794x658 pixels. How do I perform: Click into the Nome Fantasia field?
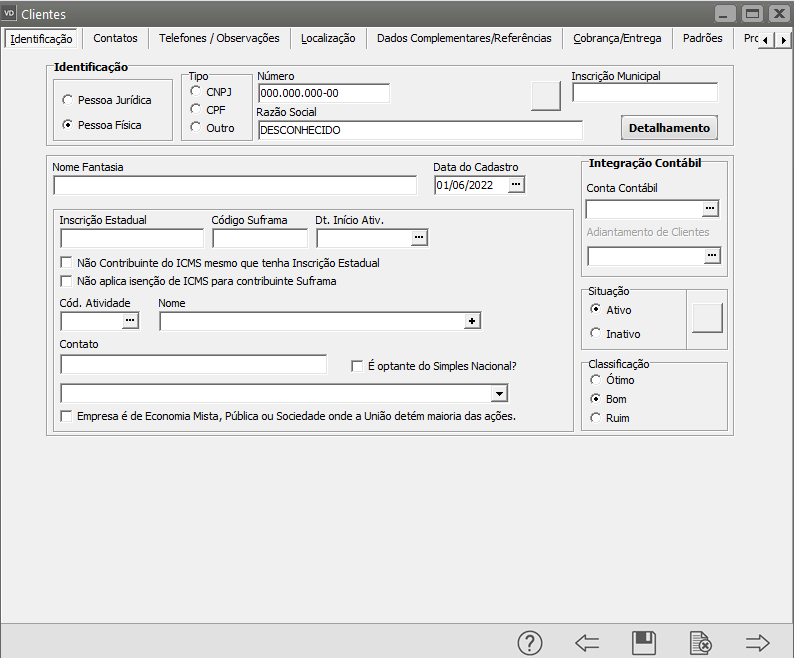click(x=235, y=185)
